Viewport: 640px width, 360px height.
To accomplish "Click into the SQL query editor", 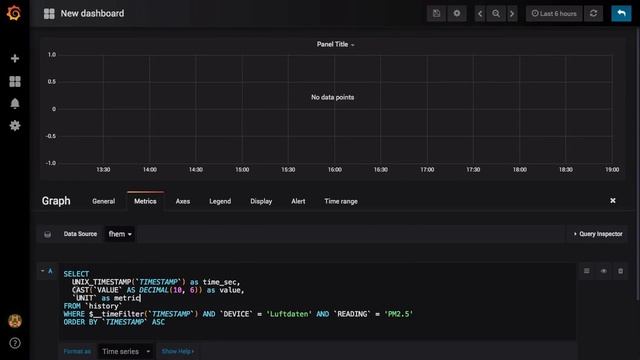I will point(318,301).
